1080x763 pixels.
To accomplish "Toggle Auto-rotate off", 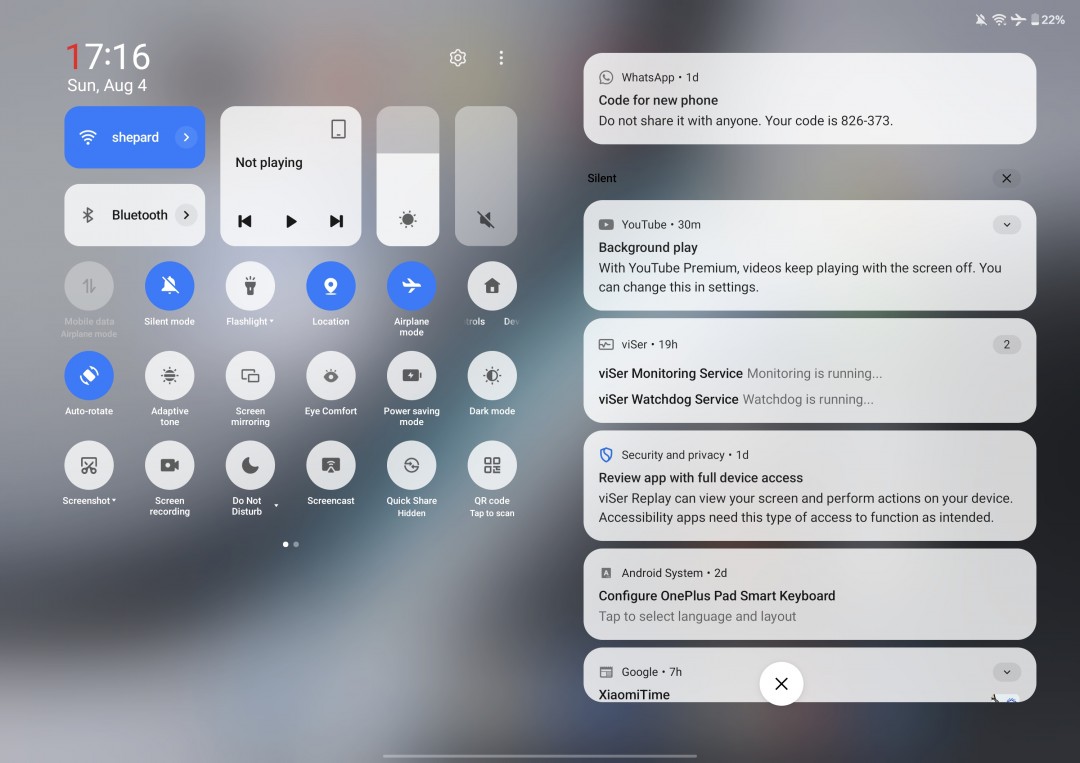I will (x=89, y=376).
